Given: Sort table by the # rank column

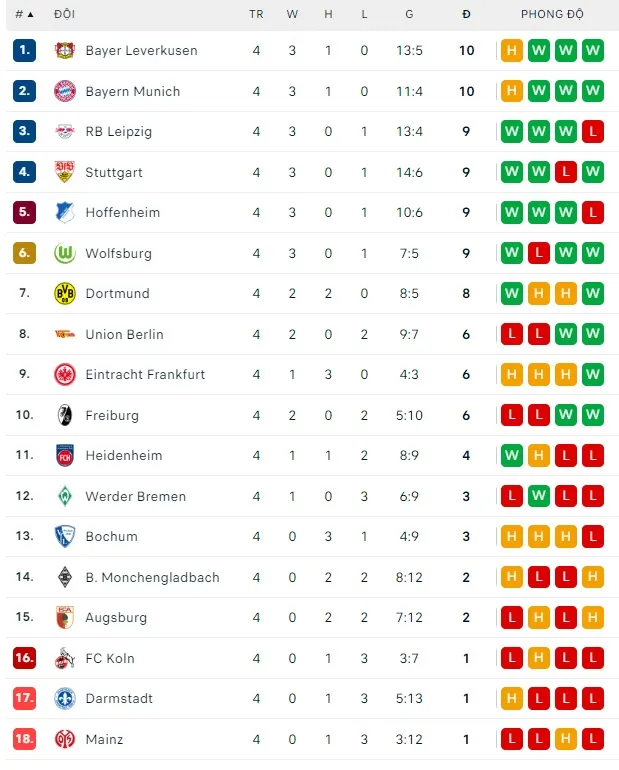Looking at the screenshot, I should pyautogui.click(x=24, y=15).
